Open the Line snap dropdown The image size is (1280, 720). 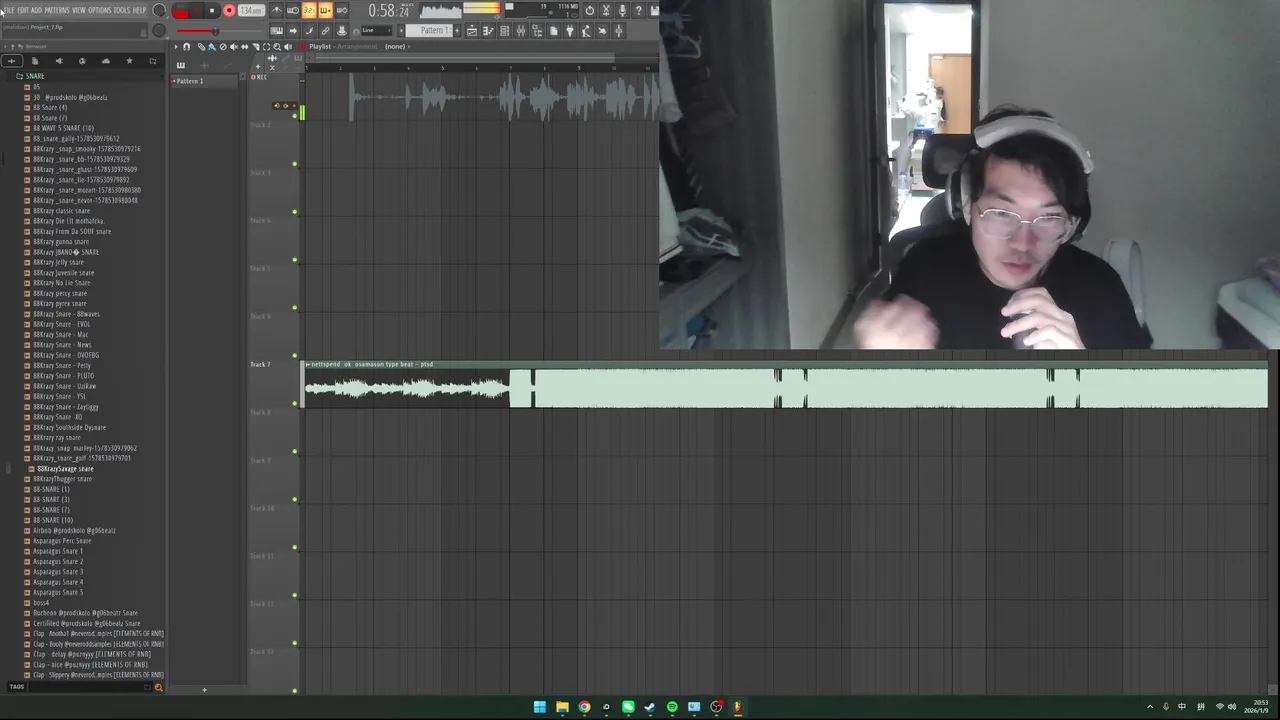pos(376,31)
